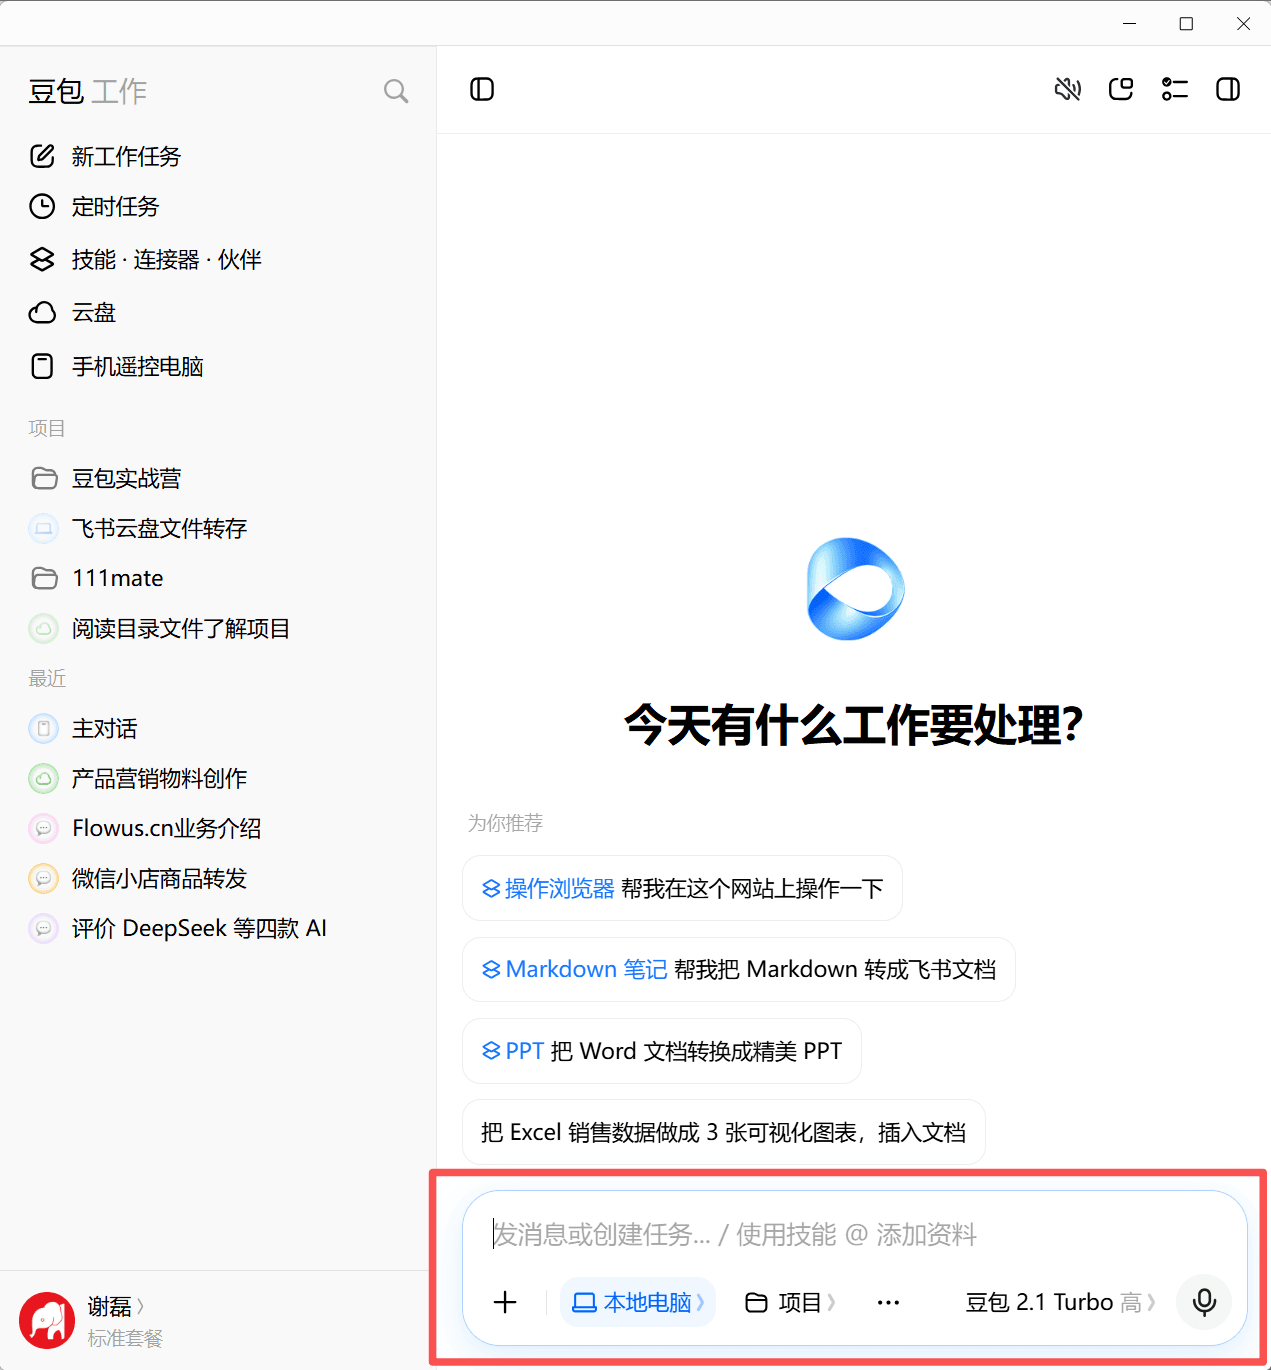The image size is (1271, 1370).
Task: Collapse the left sidebar panel icon
Action: [x=482, y=90]
